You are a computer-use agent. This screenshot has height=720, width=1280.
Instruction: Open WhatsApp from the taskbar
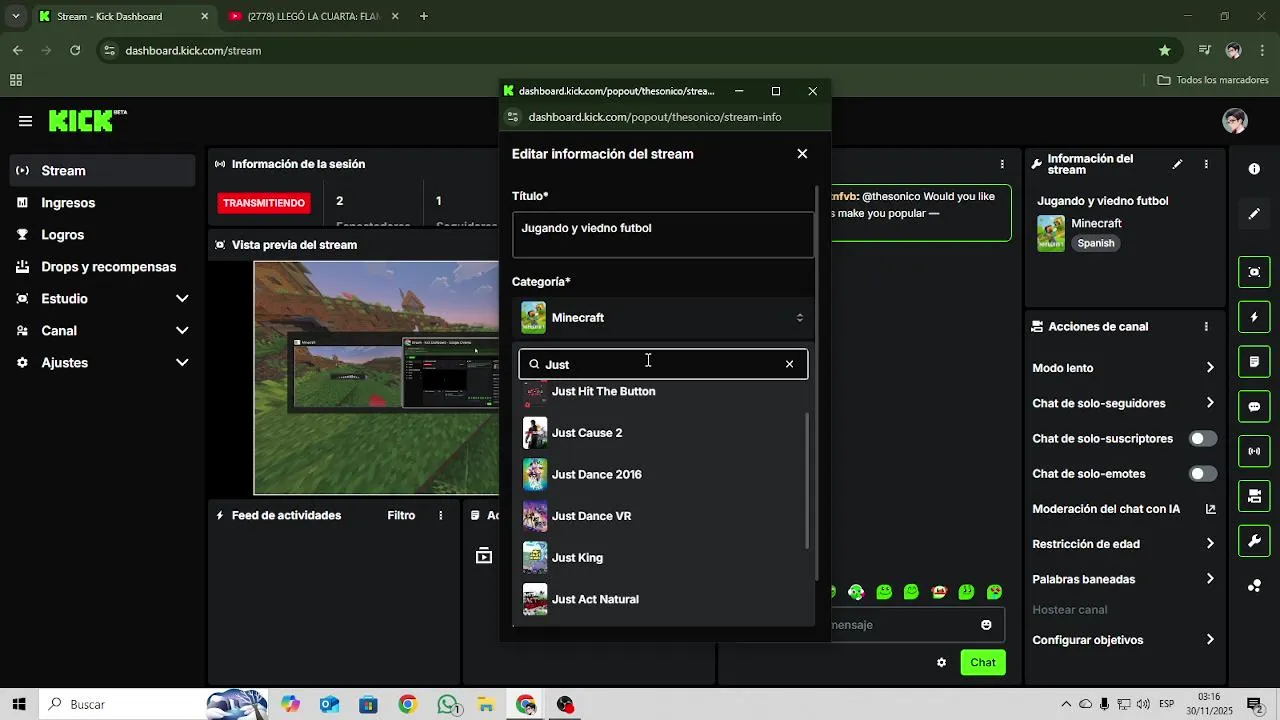click(x=448, y=705)
